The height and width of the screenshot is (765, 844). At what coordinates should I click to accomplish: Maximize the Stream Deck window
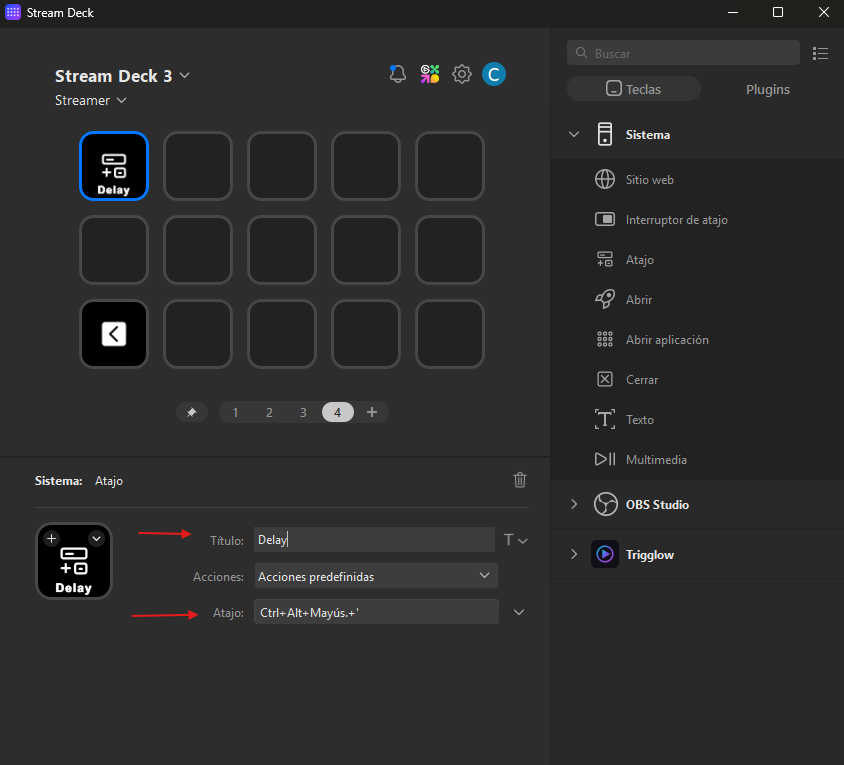(x=778, y=12)
